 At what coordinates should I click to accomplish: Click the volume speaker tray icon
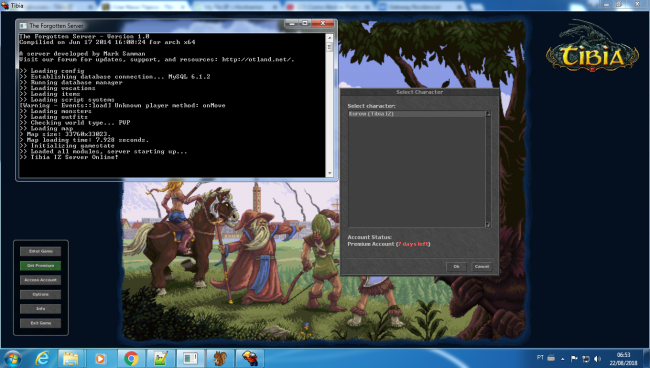[x=597, y=358]
